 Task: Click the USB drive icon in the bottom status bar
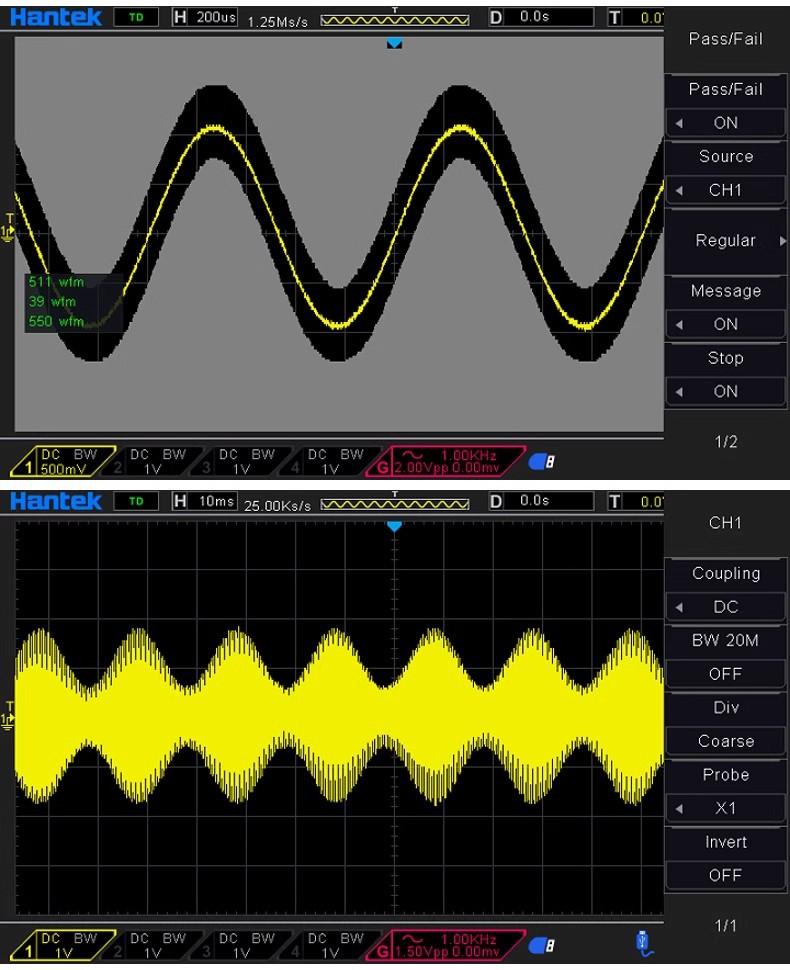[x=645, y=941]
